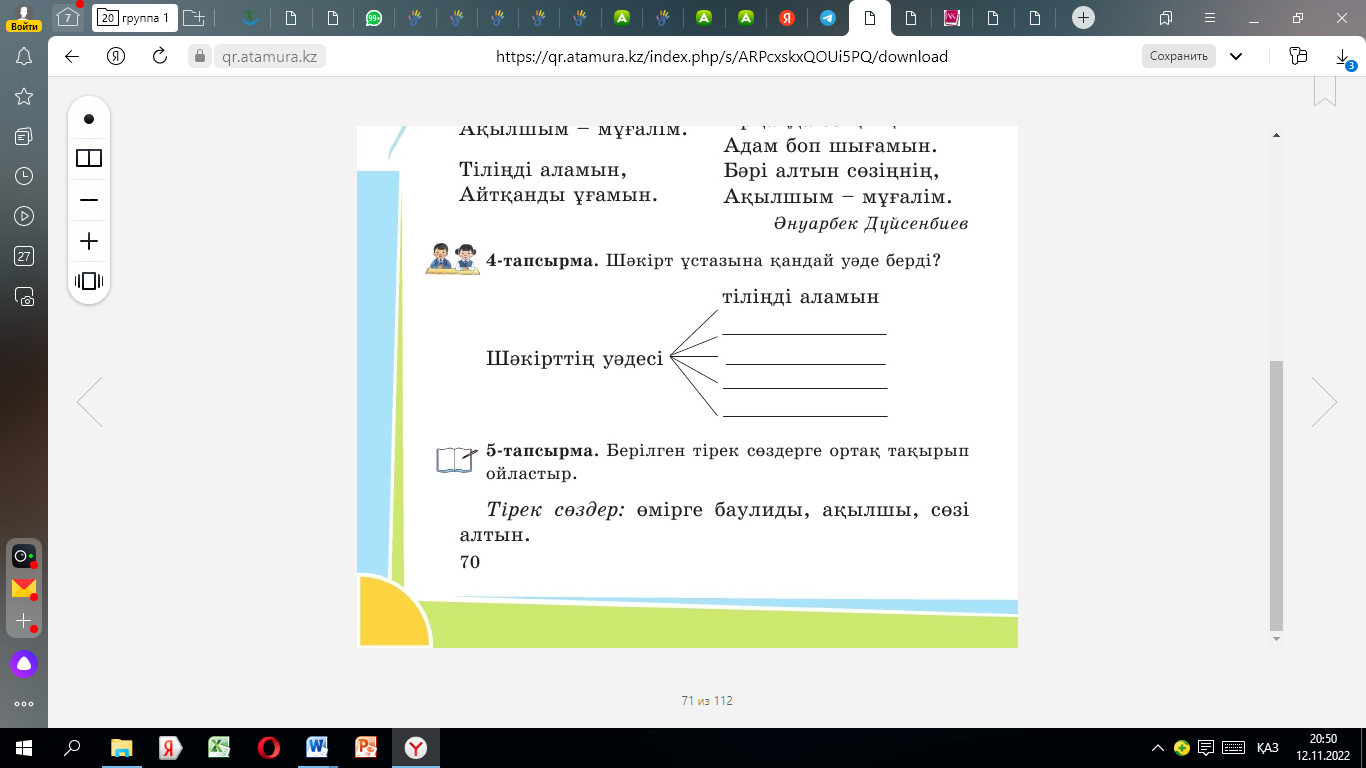Open the collections icon in sidebar
Viewport: 1366px width, 768px height.
point(24,136)
